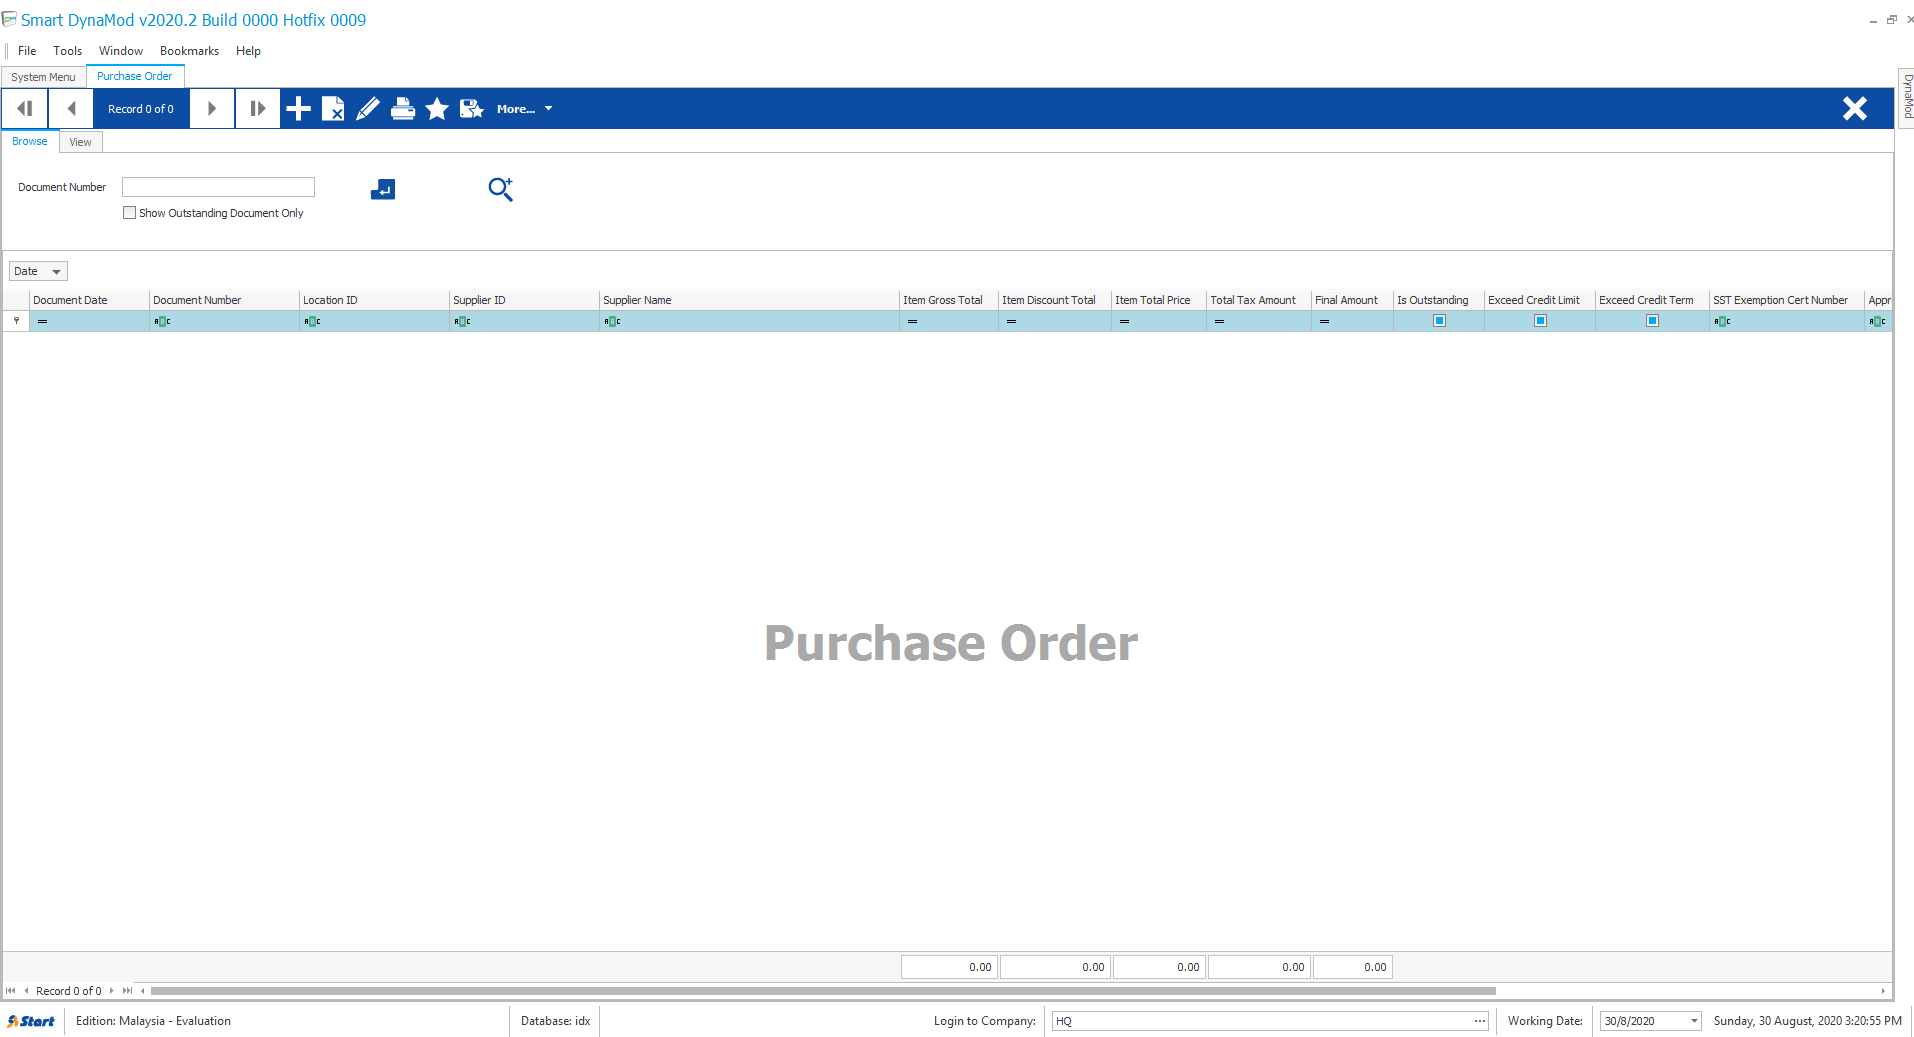The width and height of the screenshot is (1914, 1037).
Task: Expand the More... toolbar dropdown
Action: click(x=524, y=109)
